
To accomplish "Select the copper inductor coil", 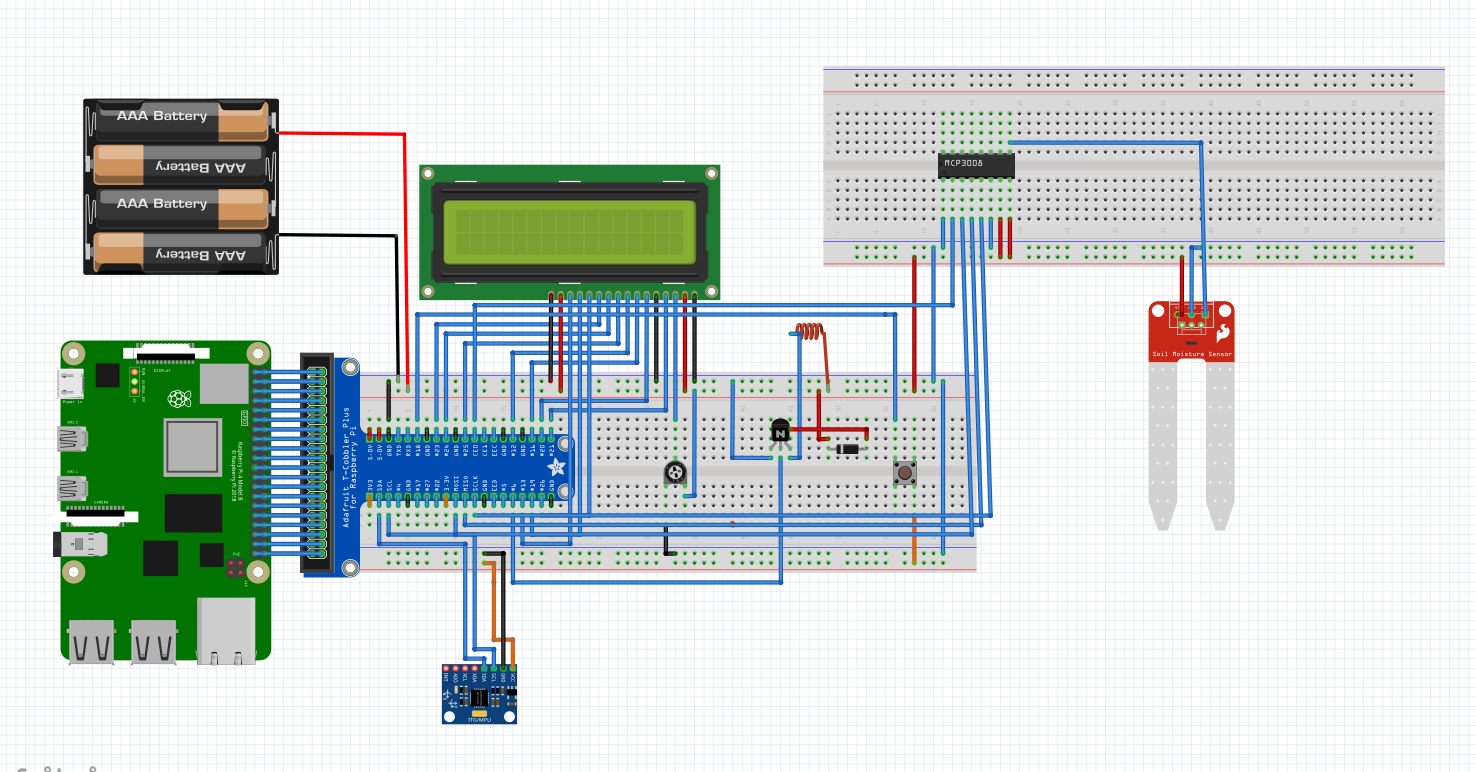I will (808, 331).
